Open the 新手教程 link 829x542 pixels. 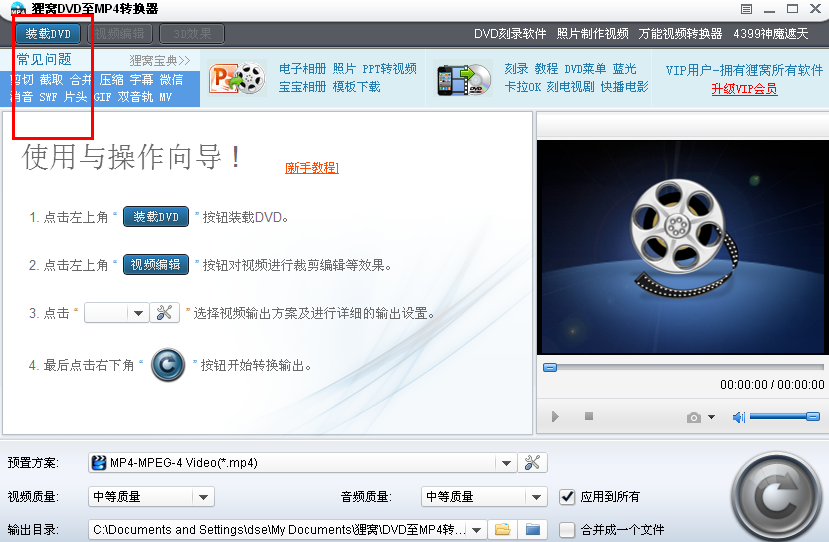click(x=311, y=168)
